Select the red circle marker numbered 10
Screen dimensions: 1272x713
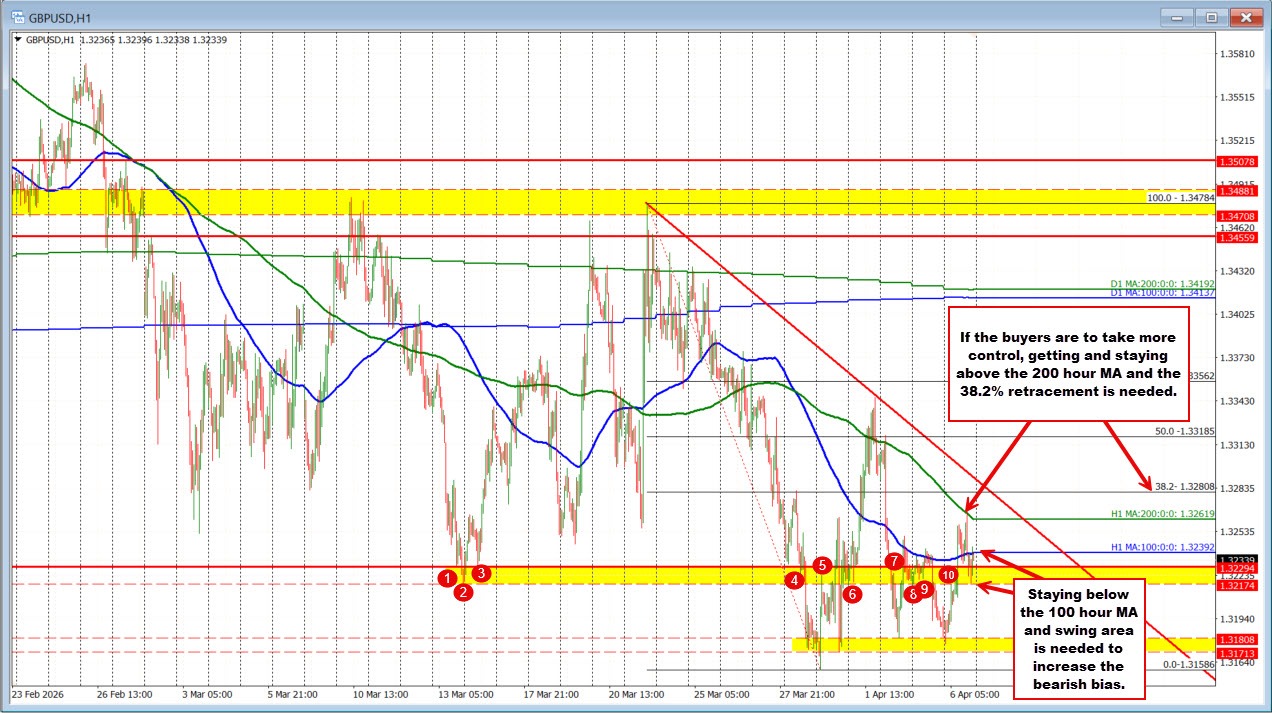948,575
